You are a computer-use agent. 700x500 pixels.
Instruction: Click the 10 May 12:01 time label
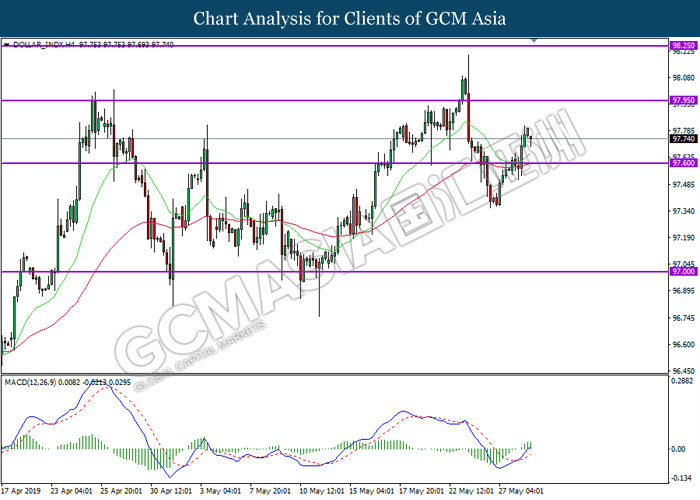pos(322,491)
